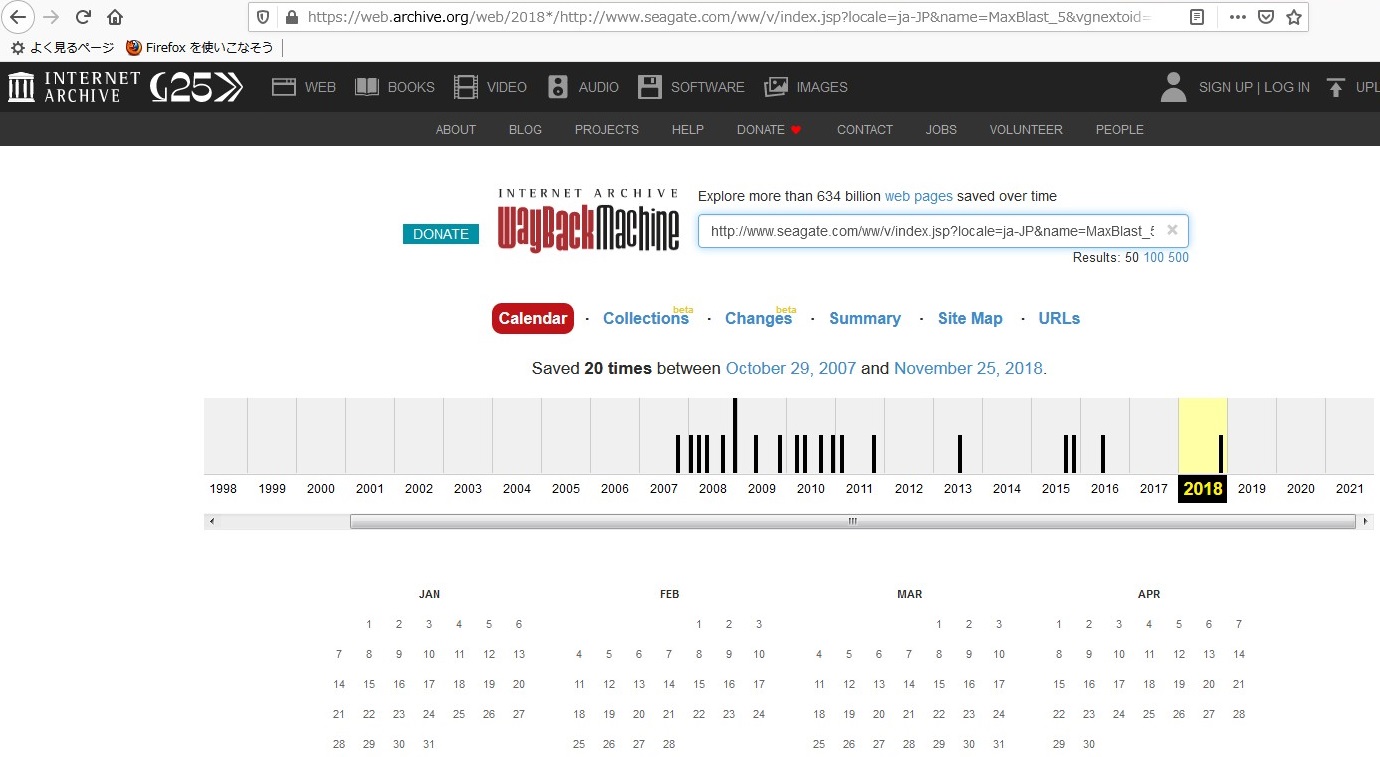Open the SOFTWARE section
The image size is (1380, 757).
pyautogui.click(x=691, y=87)
